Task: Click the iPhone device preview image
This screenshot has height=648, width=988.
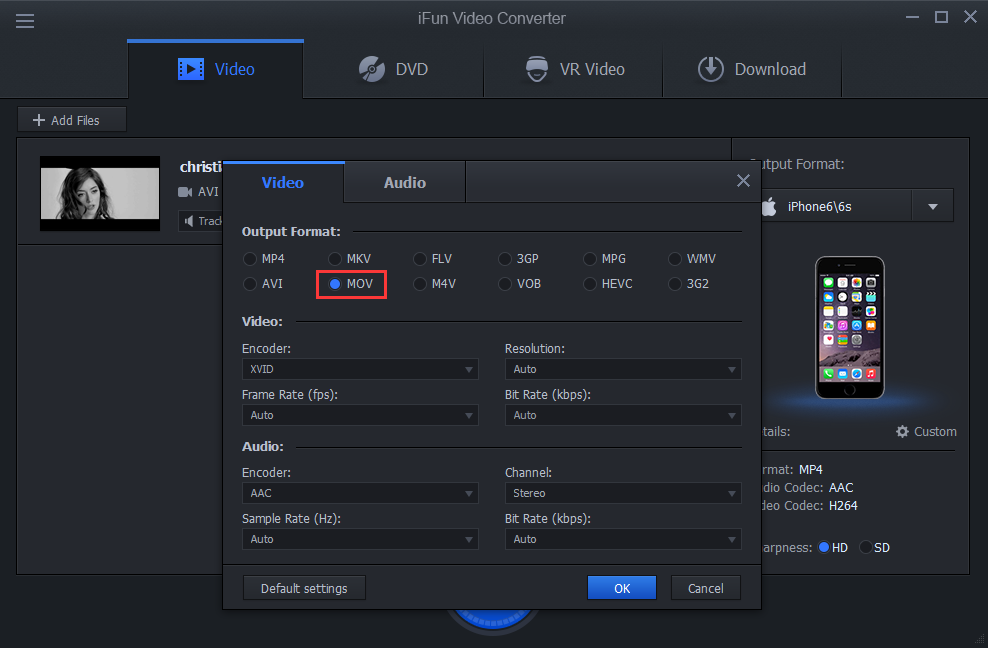Action: [849, 327]
